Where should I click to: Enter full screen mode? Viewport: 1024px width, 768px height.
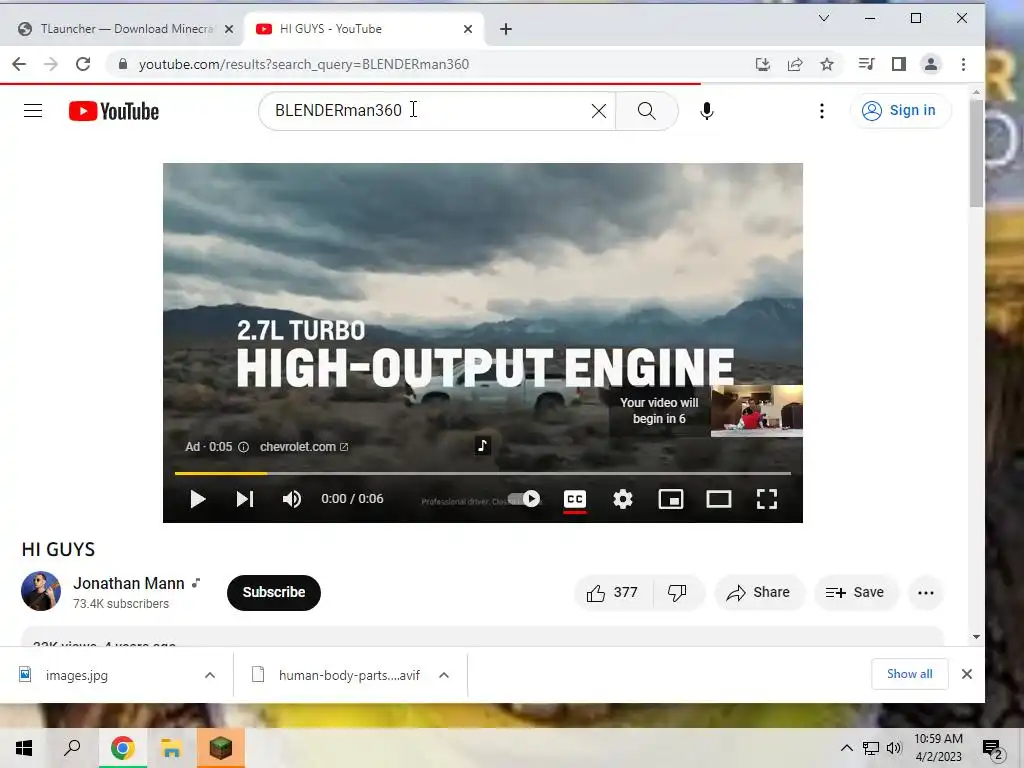[767, 500]
